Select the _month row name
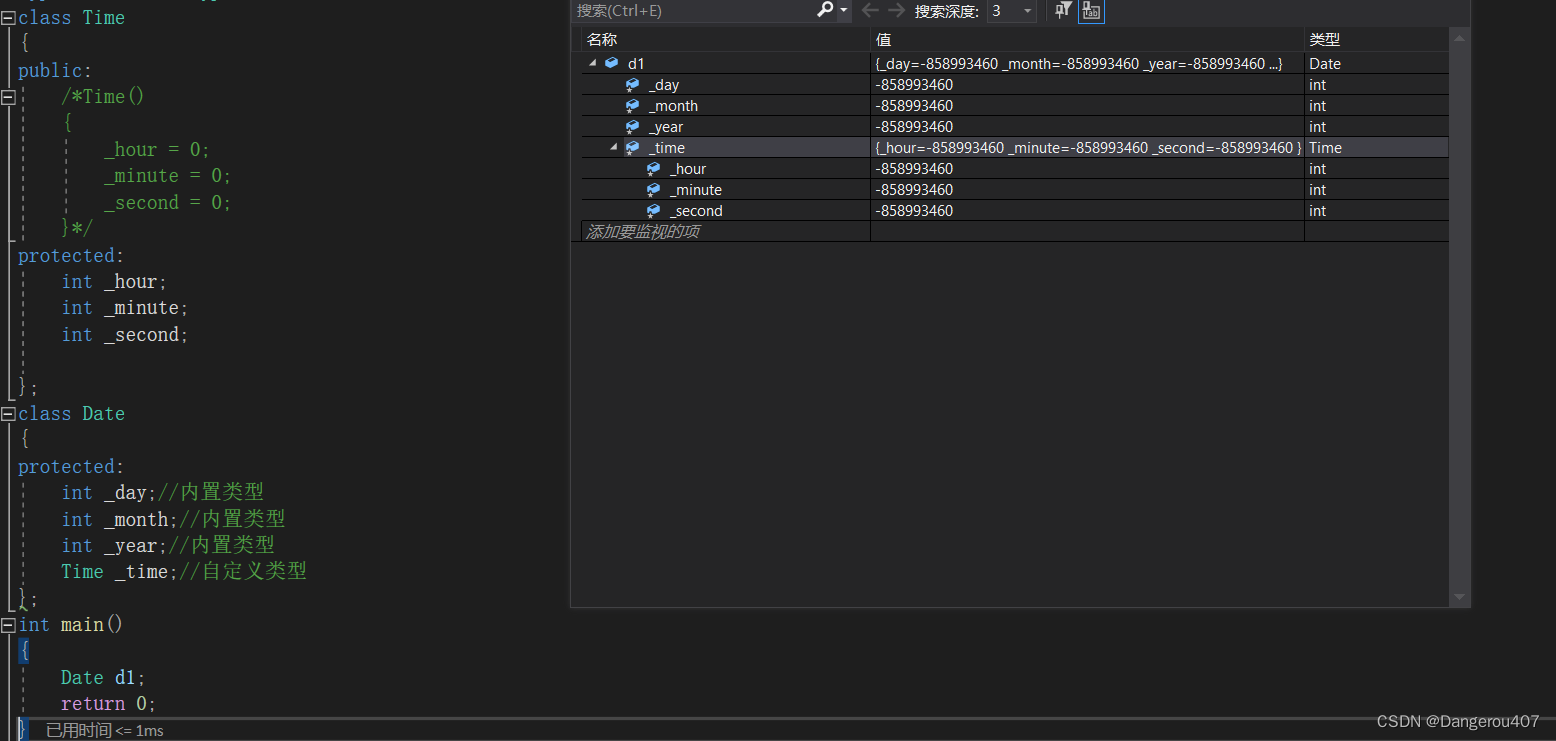The image size is (1556, 741). [x=673, y=106]
